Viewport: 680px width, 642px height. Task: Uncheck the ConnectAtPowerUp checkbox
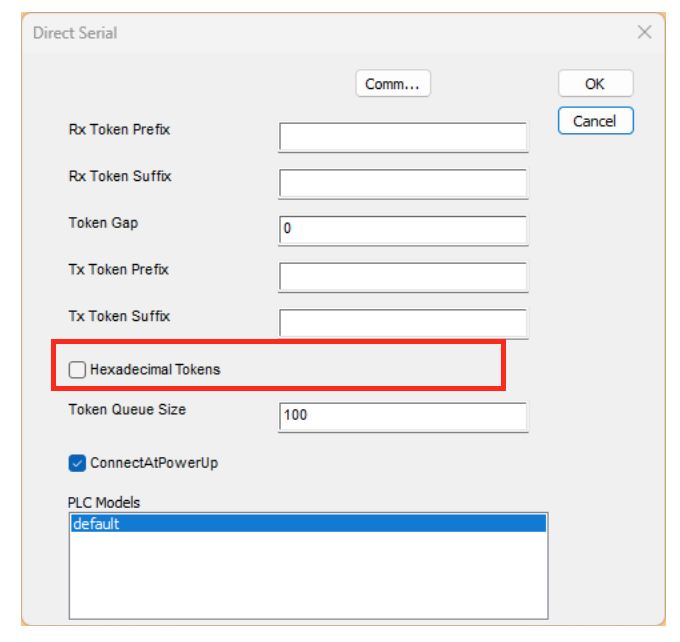(x=77, y=463)
